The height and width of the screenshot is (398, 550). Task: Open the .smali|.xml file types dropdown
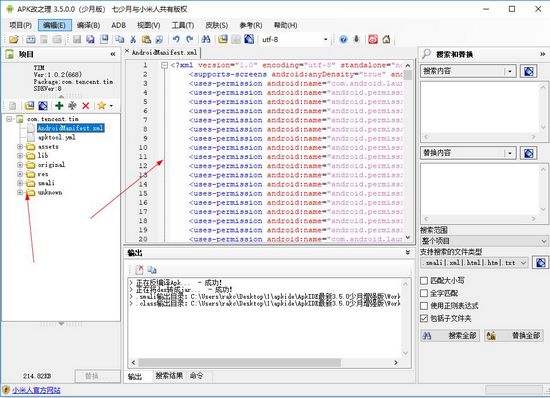[x=474, y=263]
